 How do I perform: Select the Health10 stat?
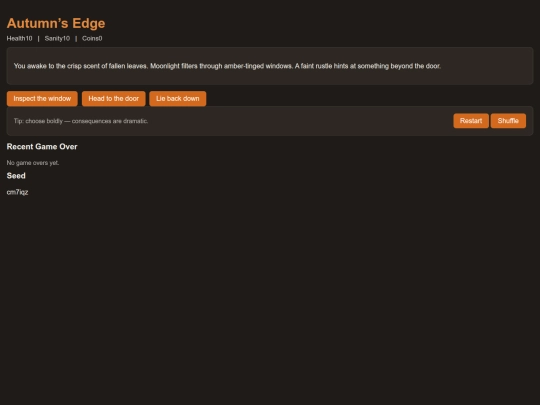[19, 39]
